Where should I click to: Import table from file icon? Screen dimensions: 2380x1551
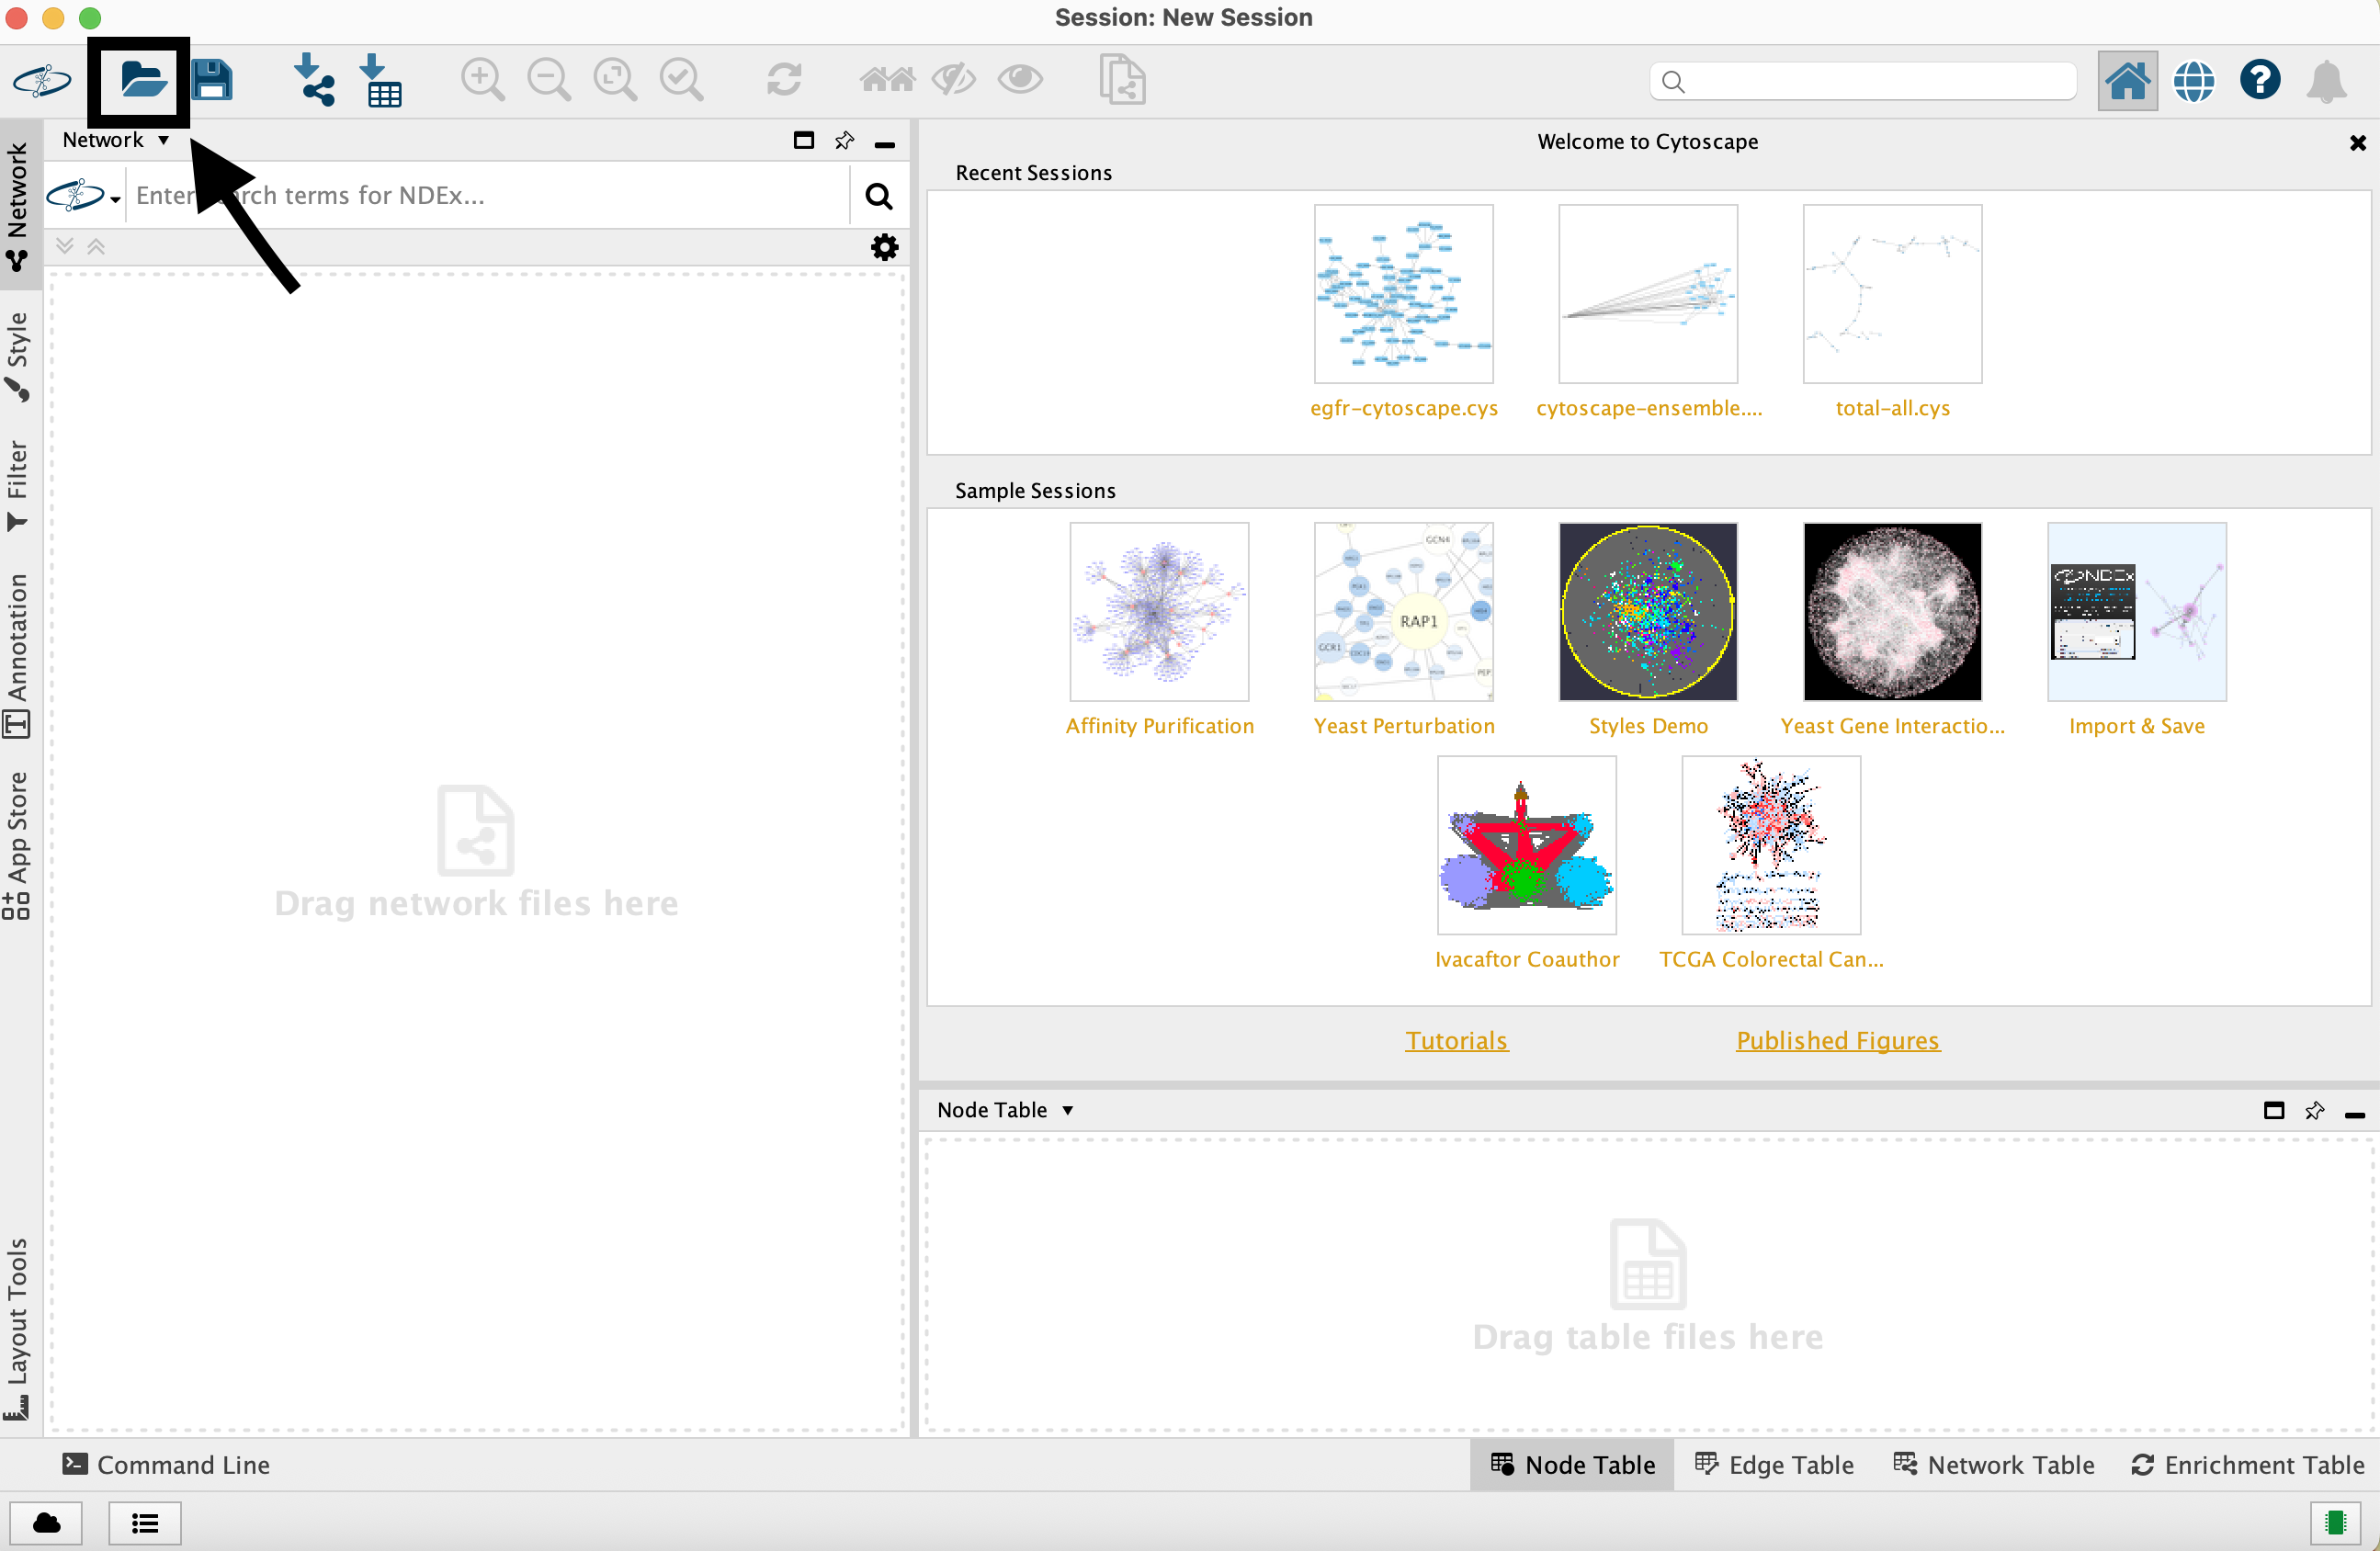381,79
